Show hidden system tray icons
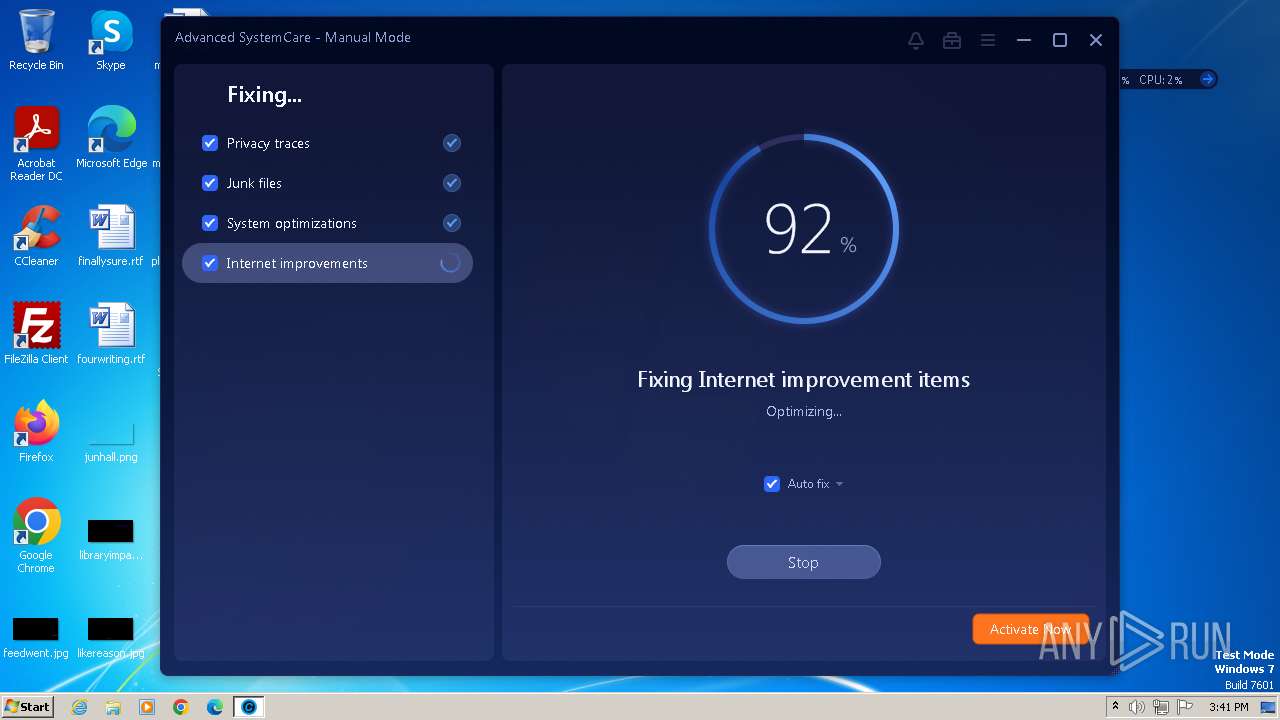 pos(1116,707)
